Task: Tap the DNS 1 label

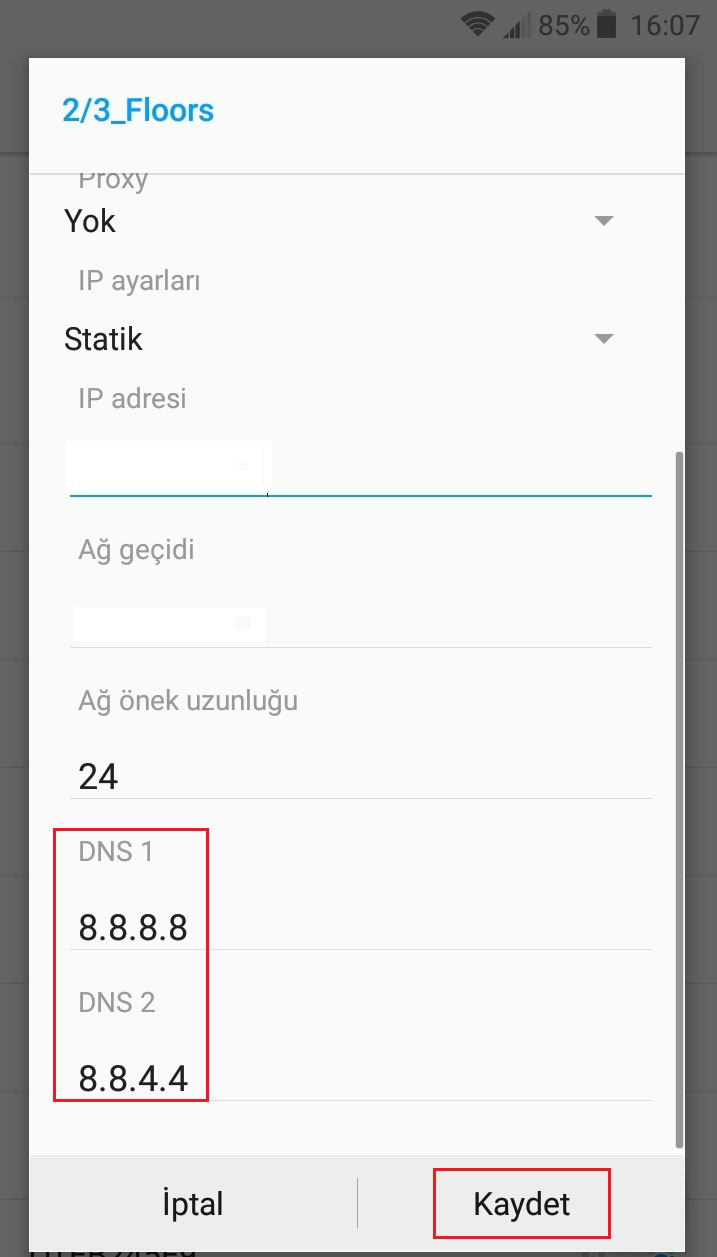Action: [x=116, y=852]
